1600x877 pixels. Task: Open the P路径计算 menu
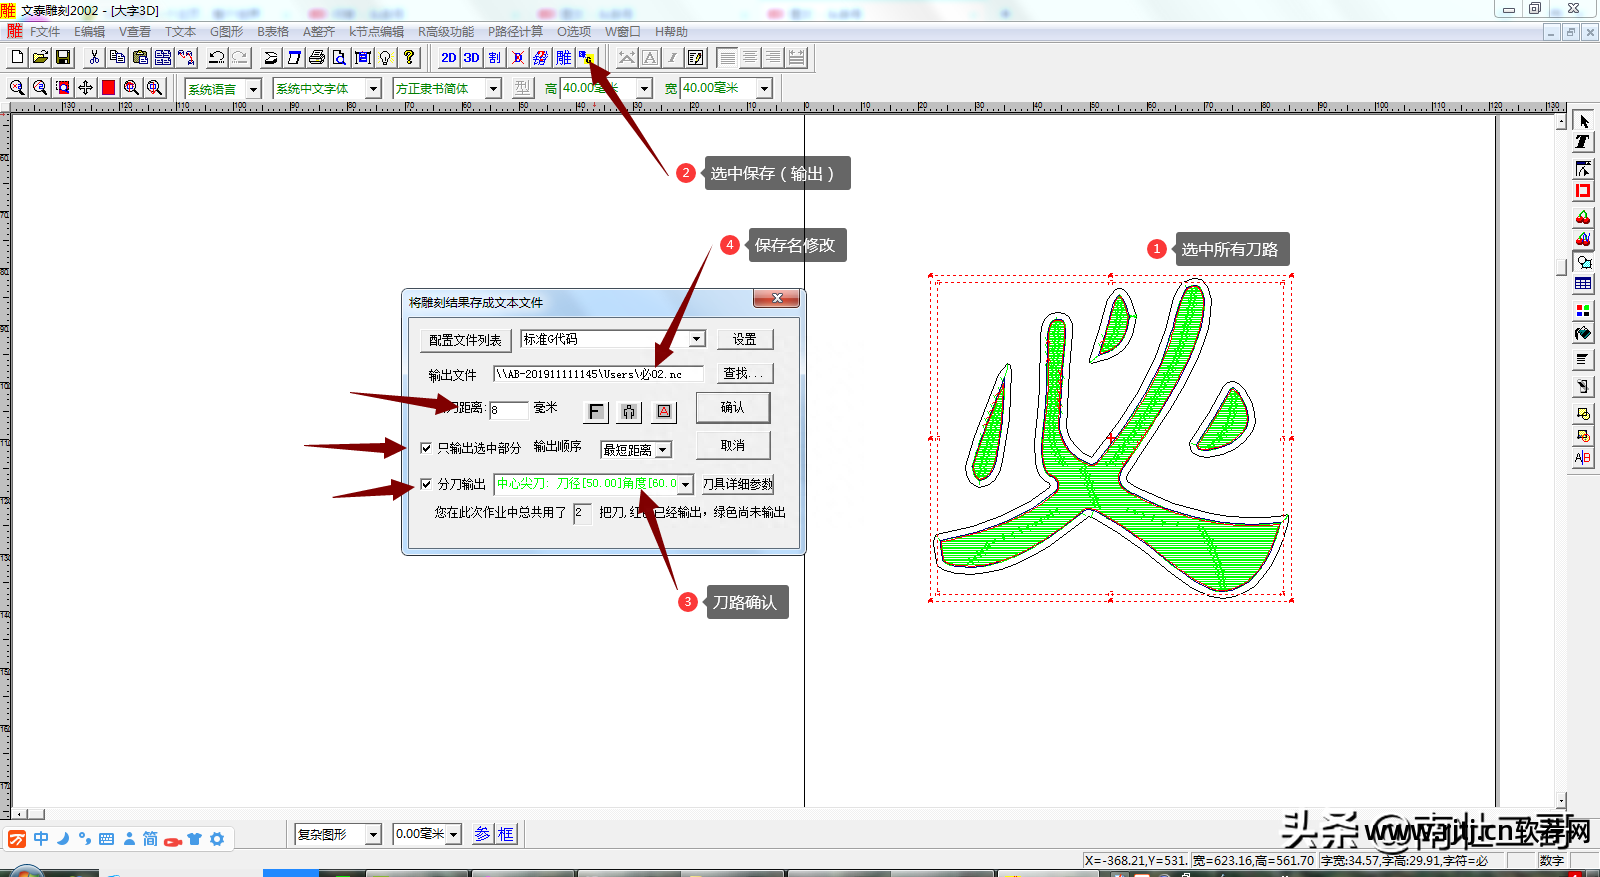[515, 32]
